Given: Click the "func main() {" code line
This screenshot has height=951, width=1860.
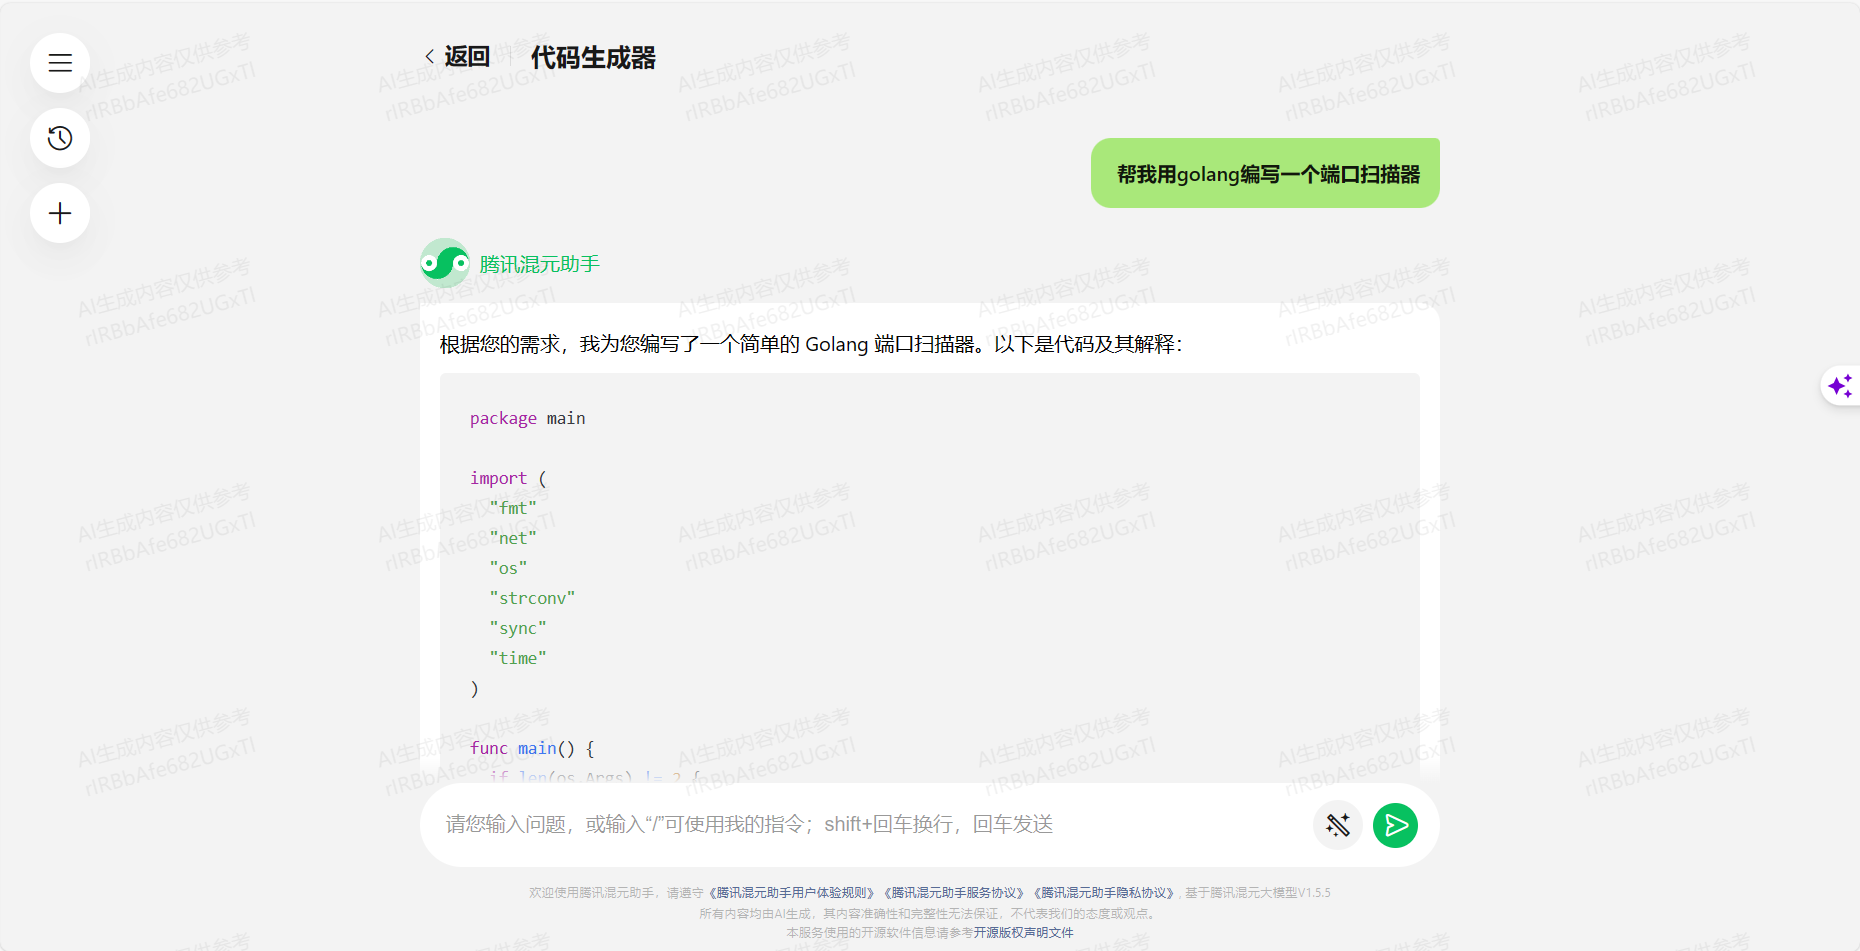Looking at the screenshot, I should (x=532, y=748).
